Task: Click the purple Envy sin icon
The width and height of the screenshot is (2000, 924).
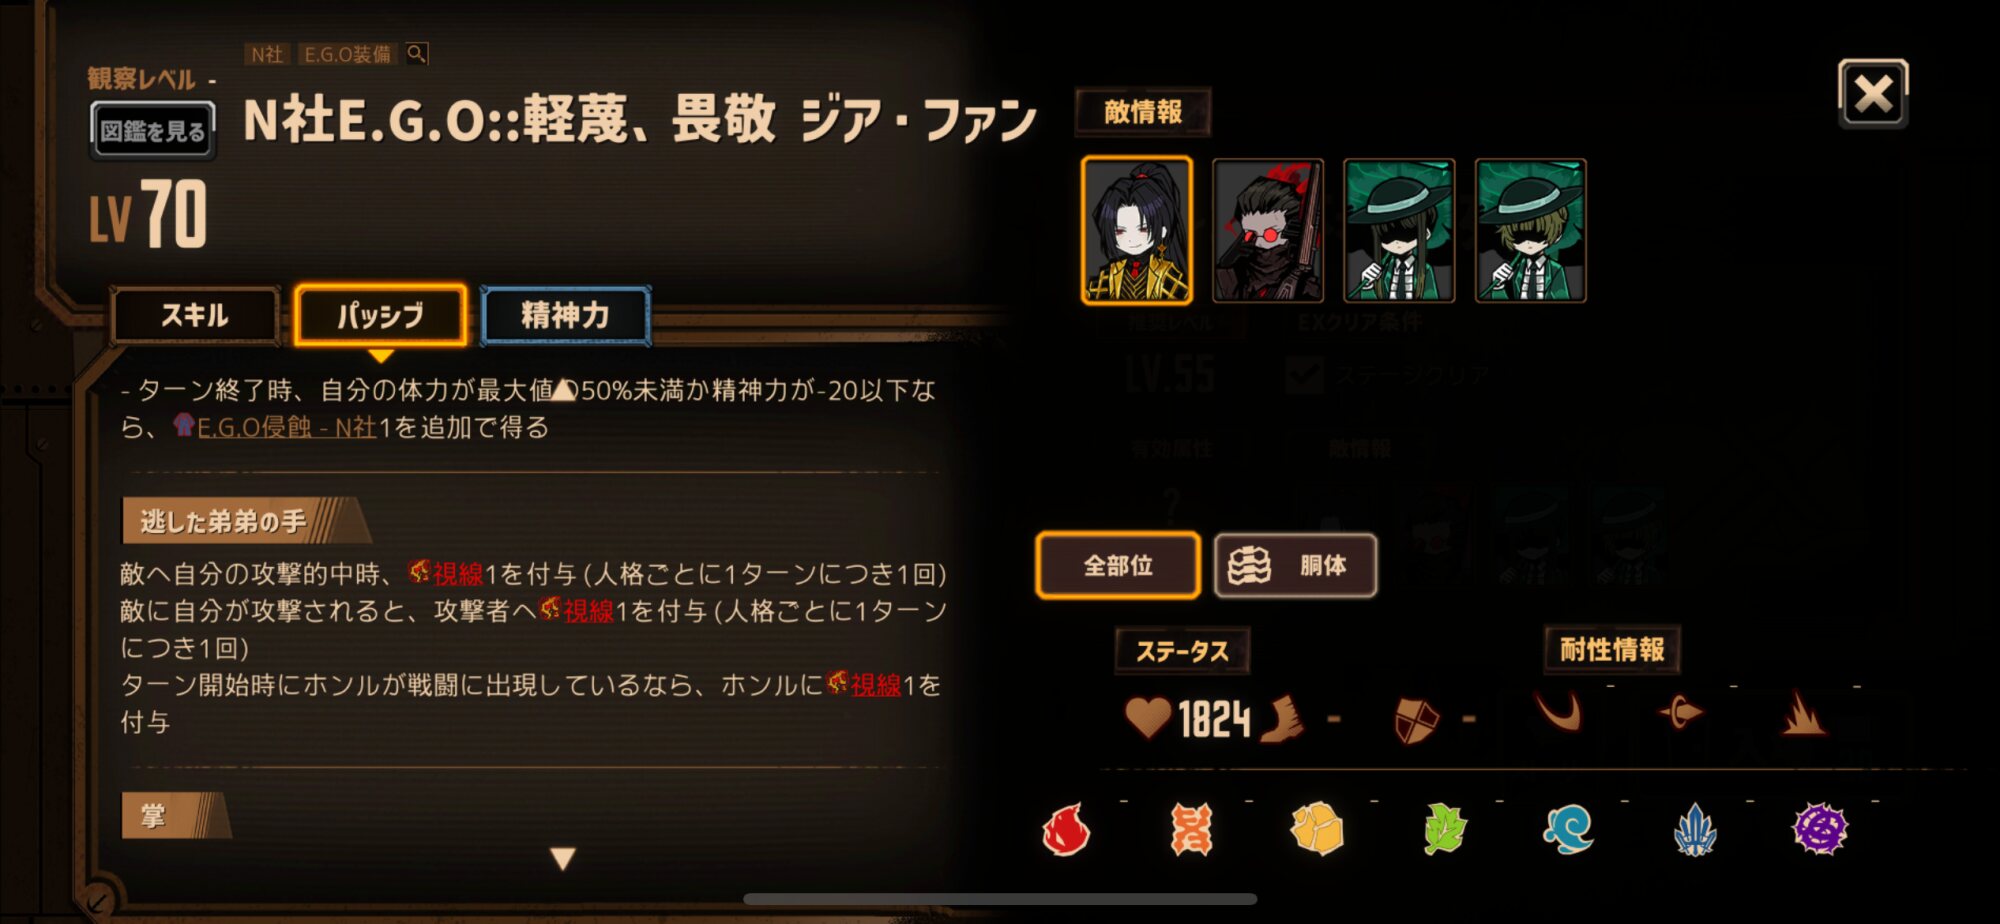Action: (x=1820, y=829)
